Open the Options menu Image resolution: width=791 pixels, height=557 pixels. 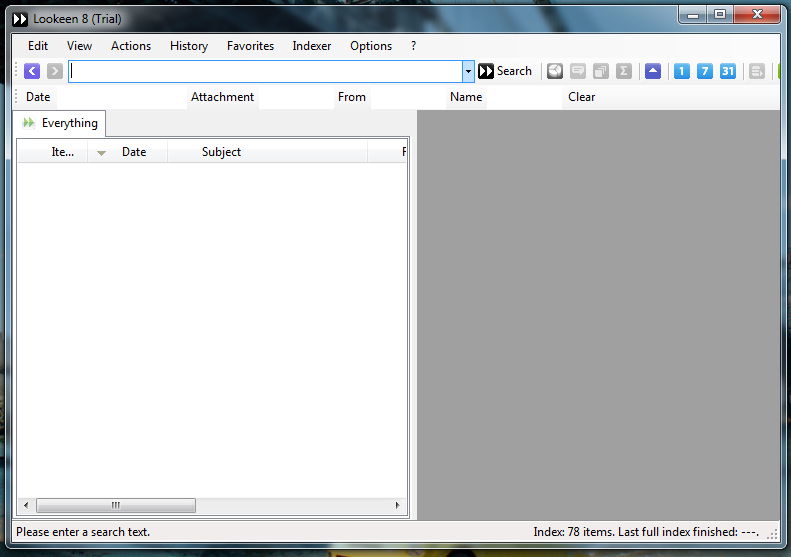click(371, 46)
